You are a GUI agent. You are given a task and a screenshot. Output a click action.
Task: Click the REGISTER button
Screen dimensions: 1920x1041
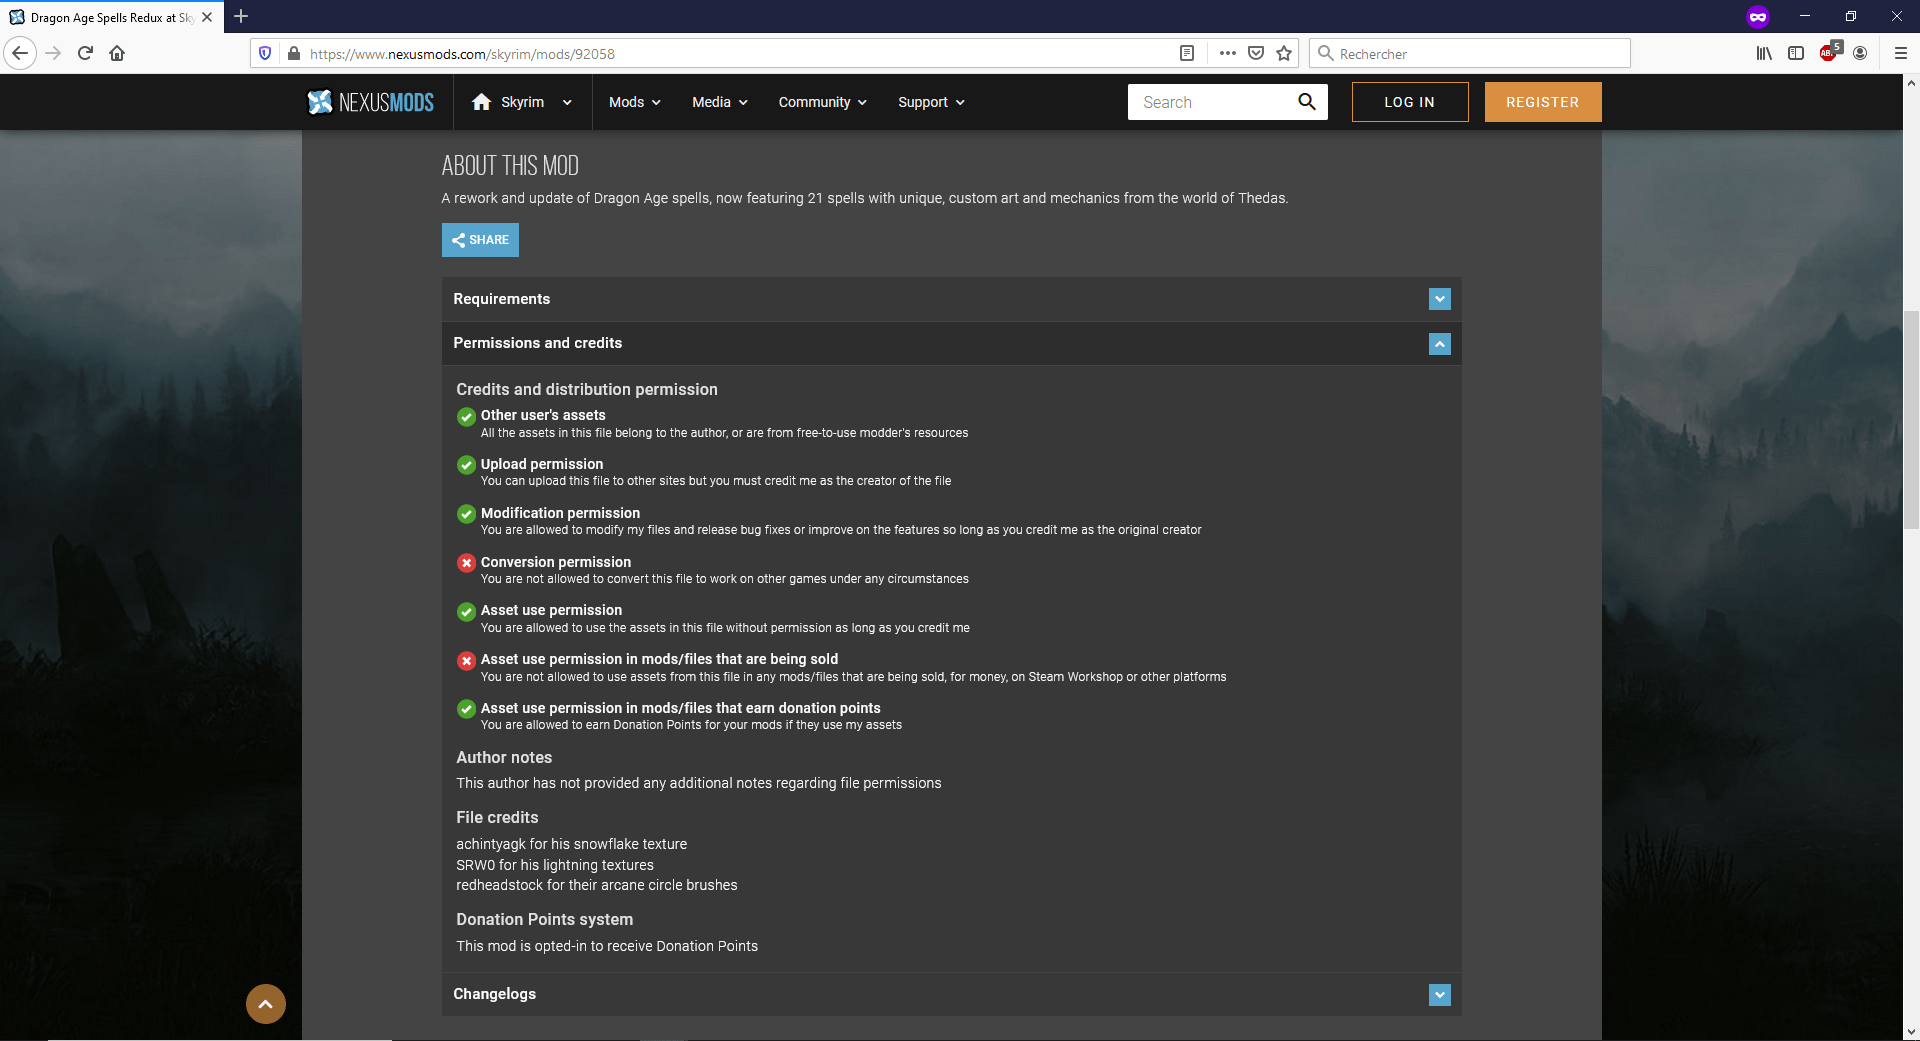coord(1542,102)
